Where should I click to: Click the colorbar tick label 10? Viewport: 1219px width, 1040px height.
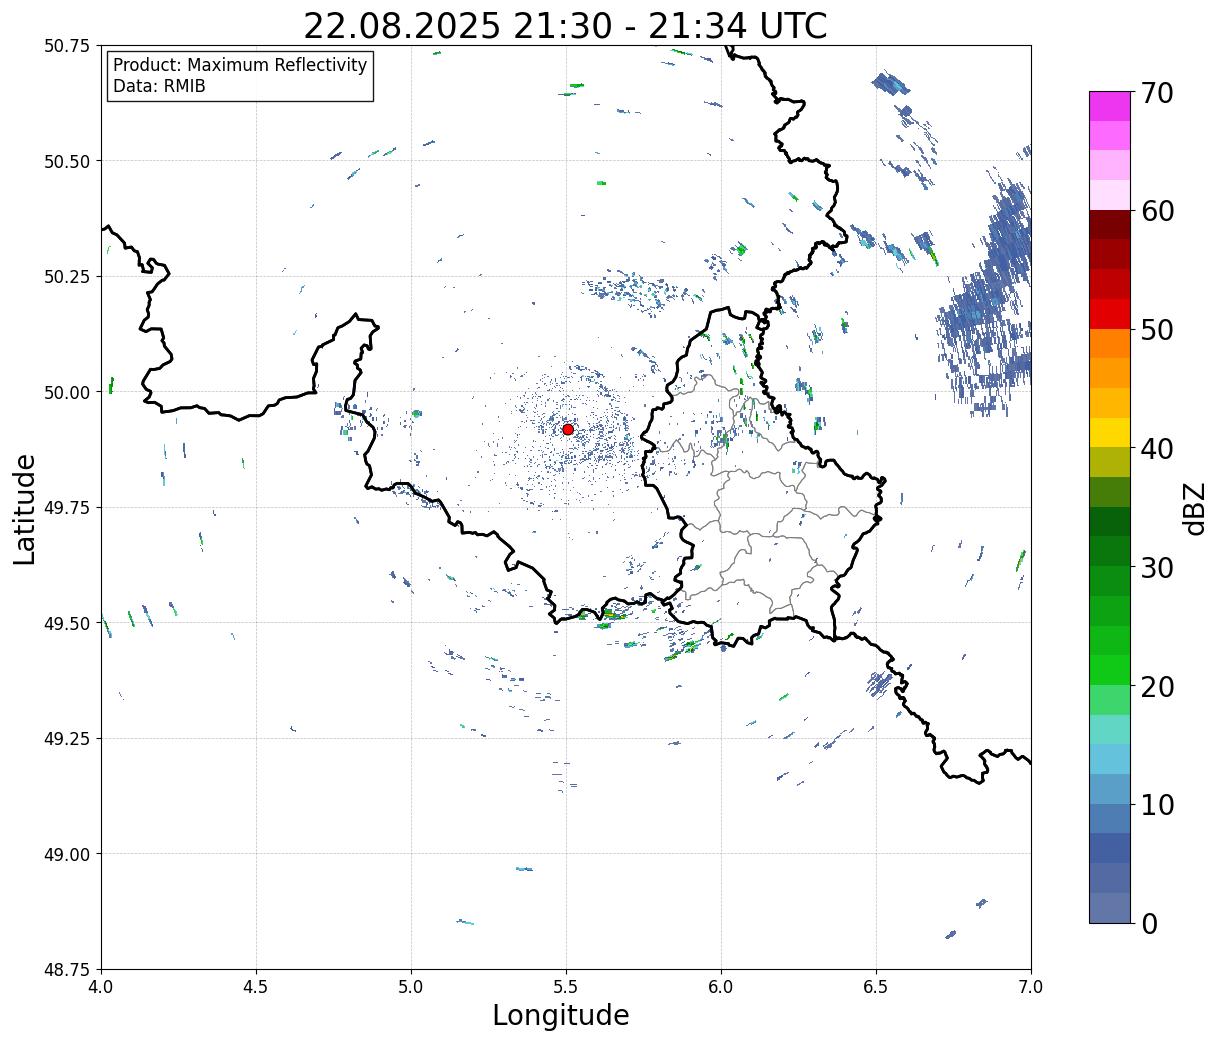pyautogui.click(x=1157, y=805)
